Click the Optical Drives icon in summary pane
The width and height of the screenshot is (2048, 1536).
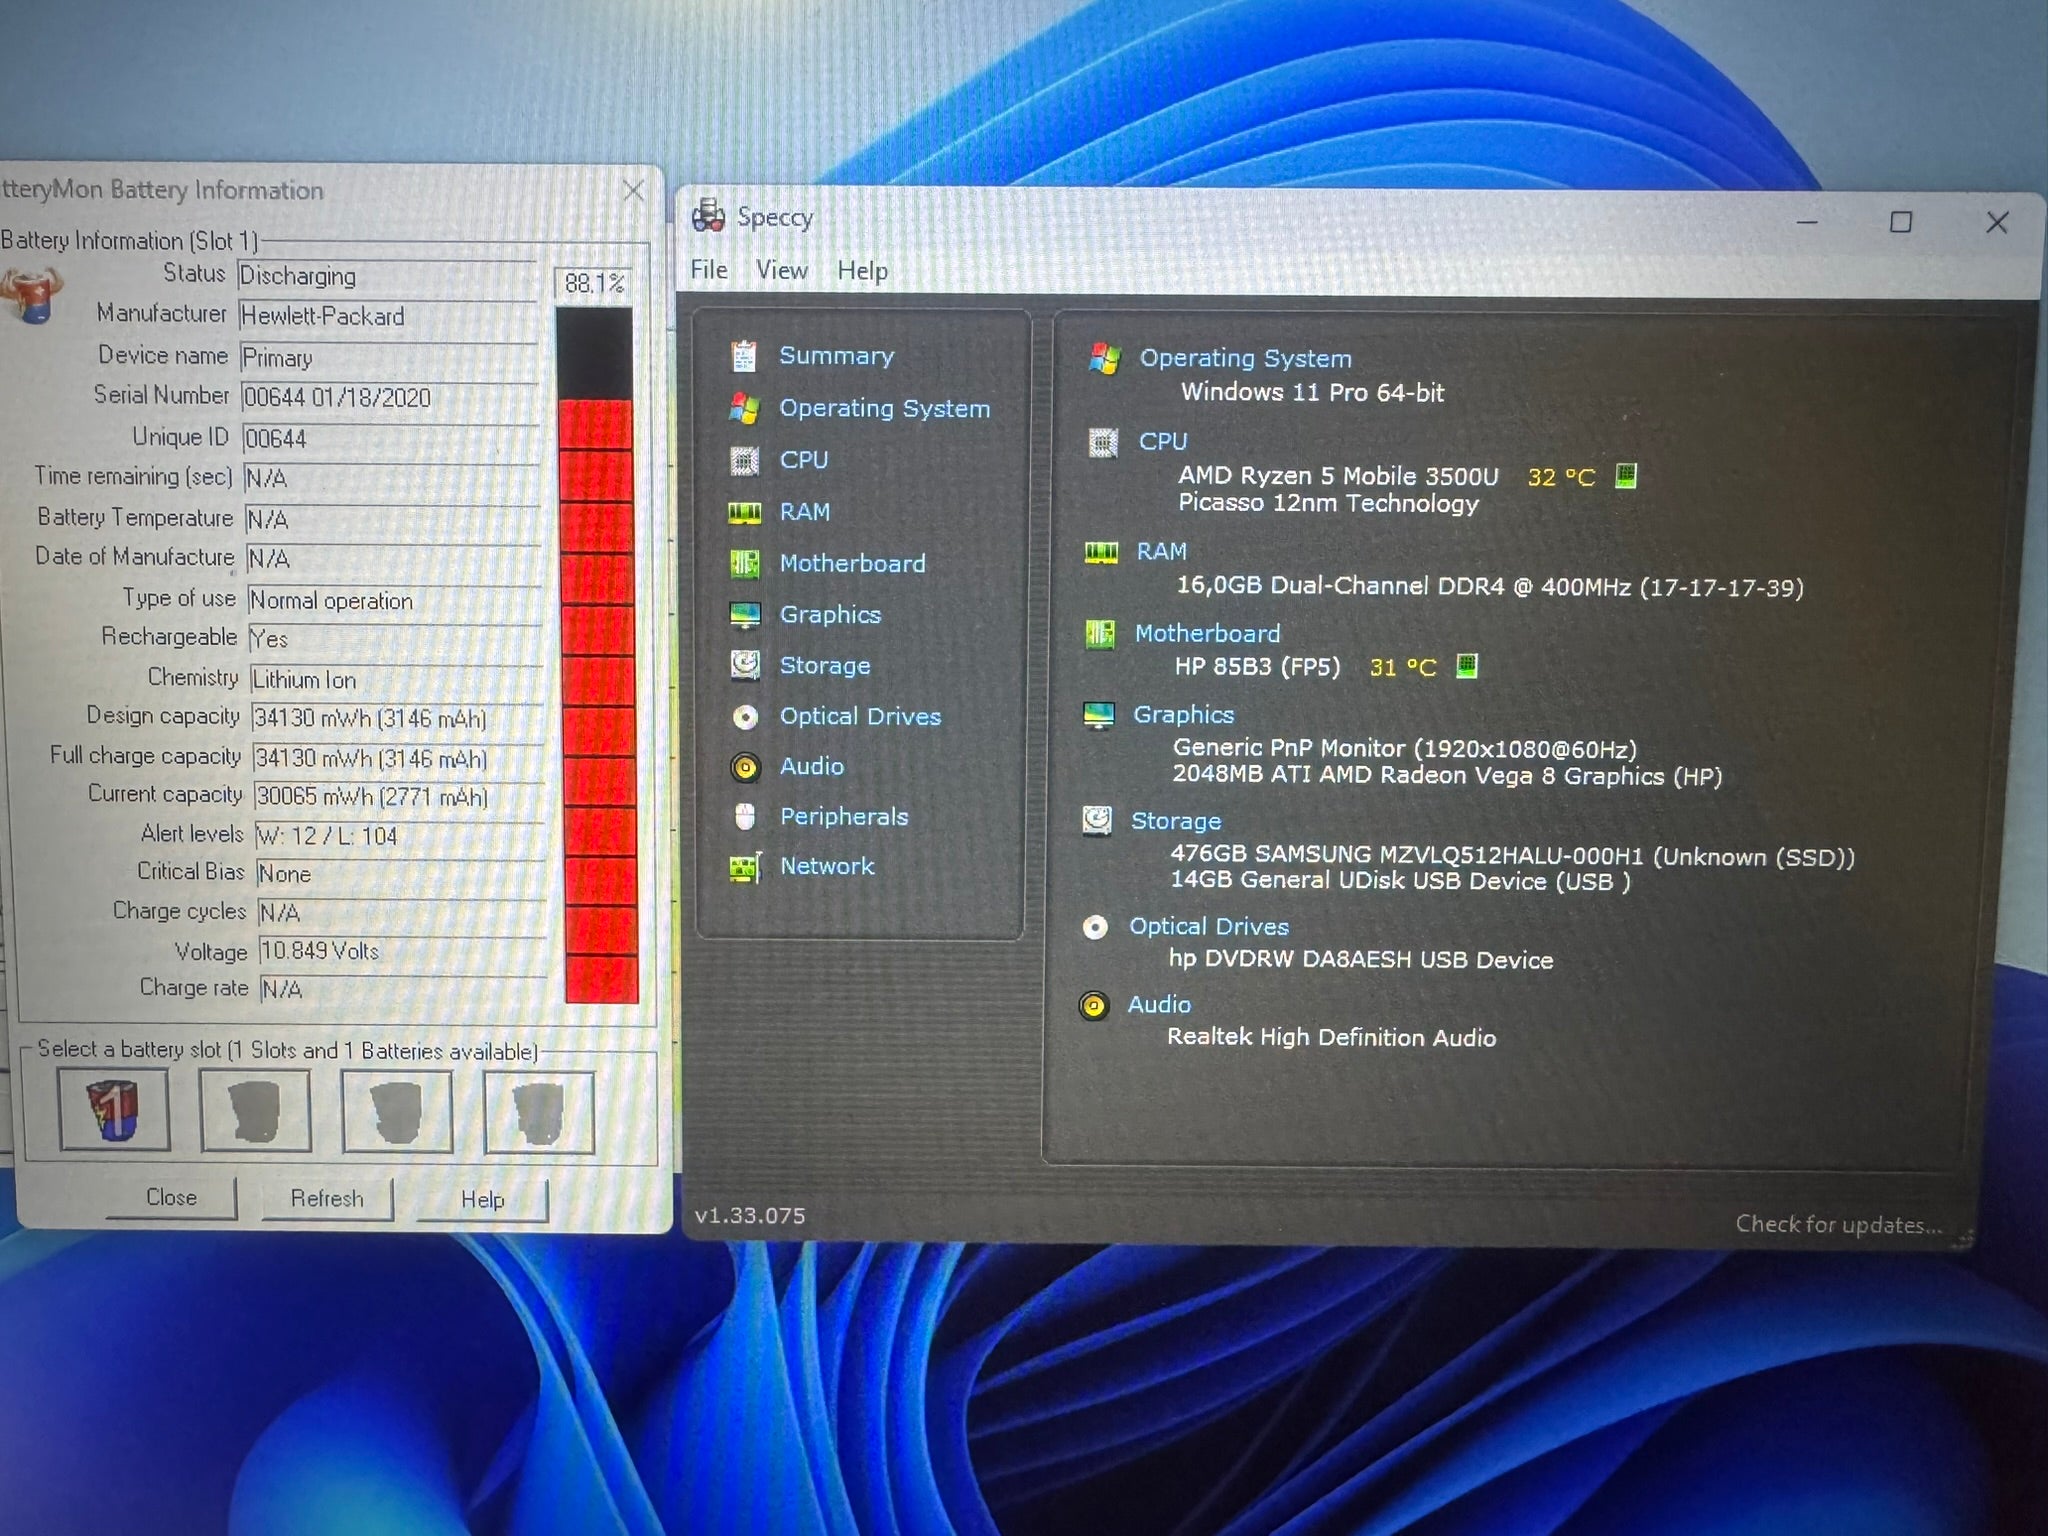click(x=1095, y=927)
